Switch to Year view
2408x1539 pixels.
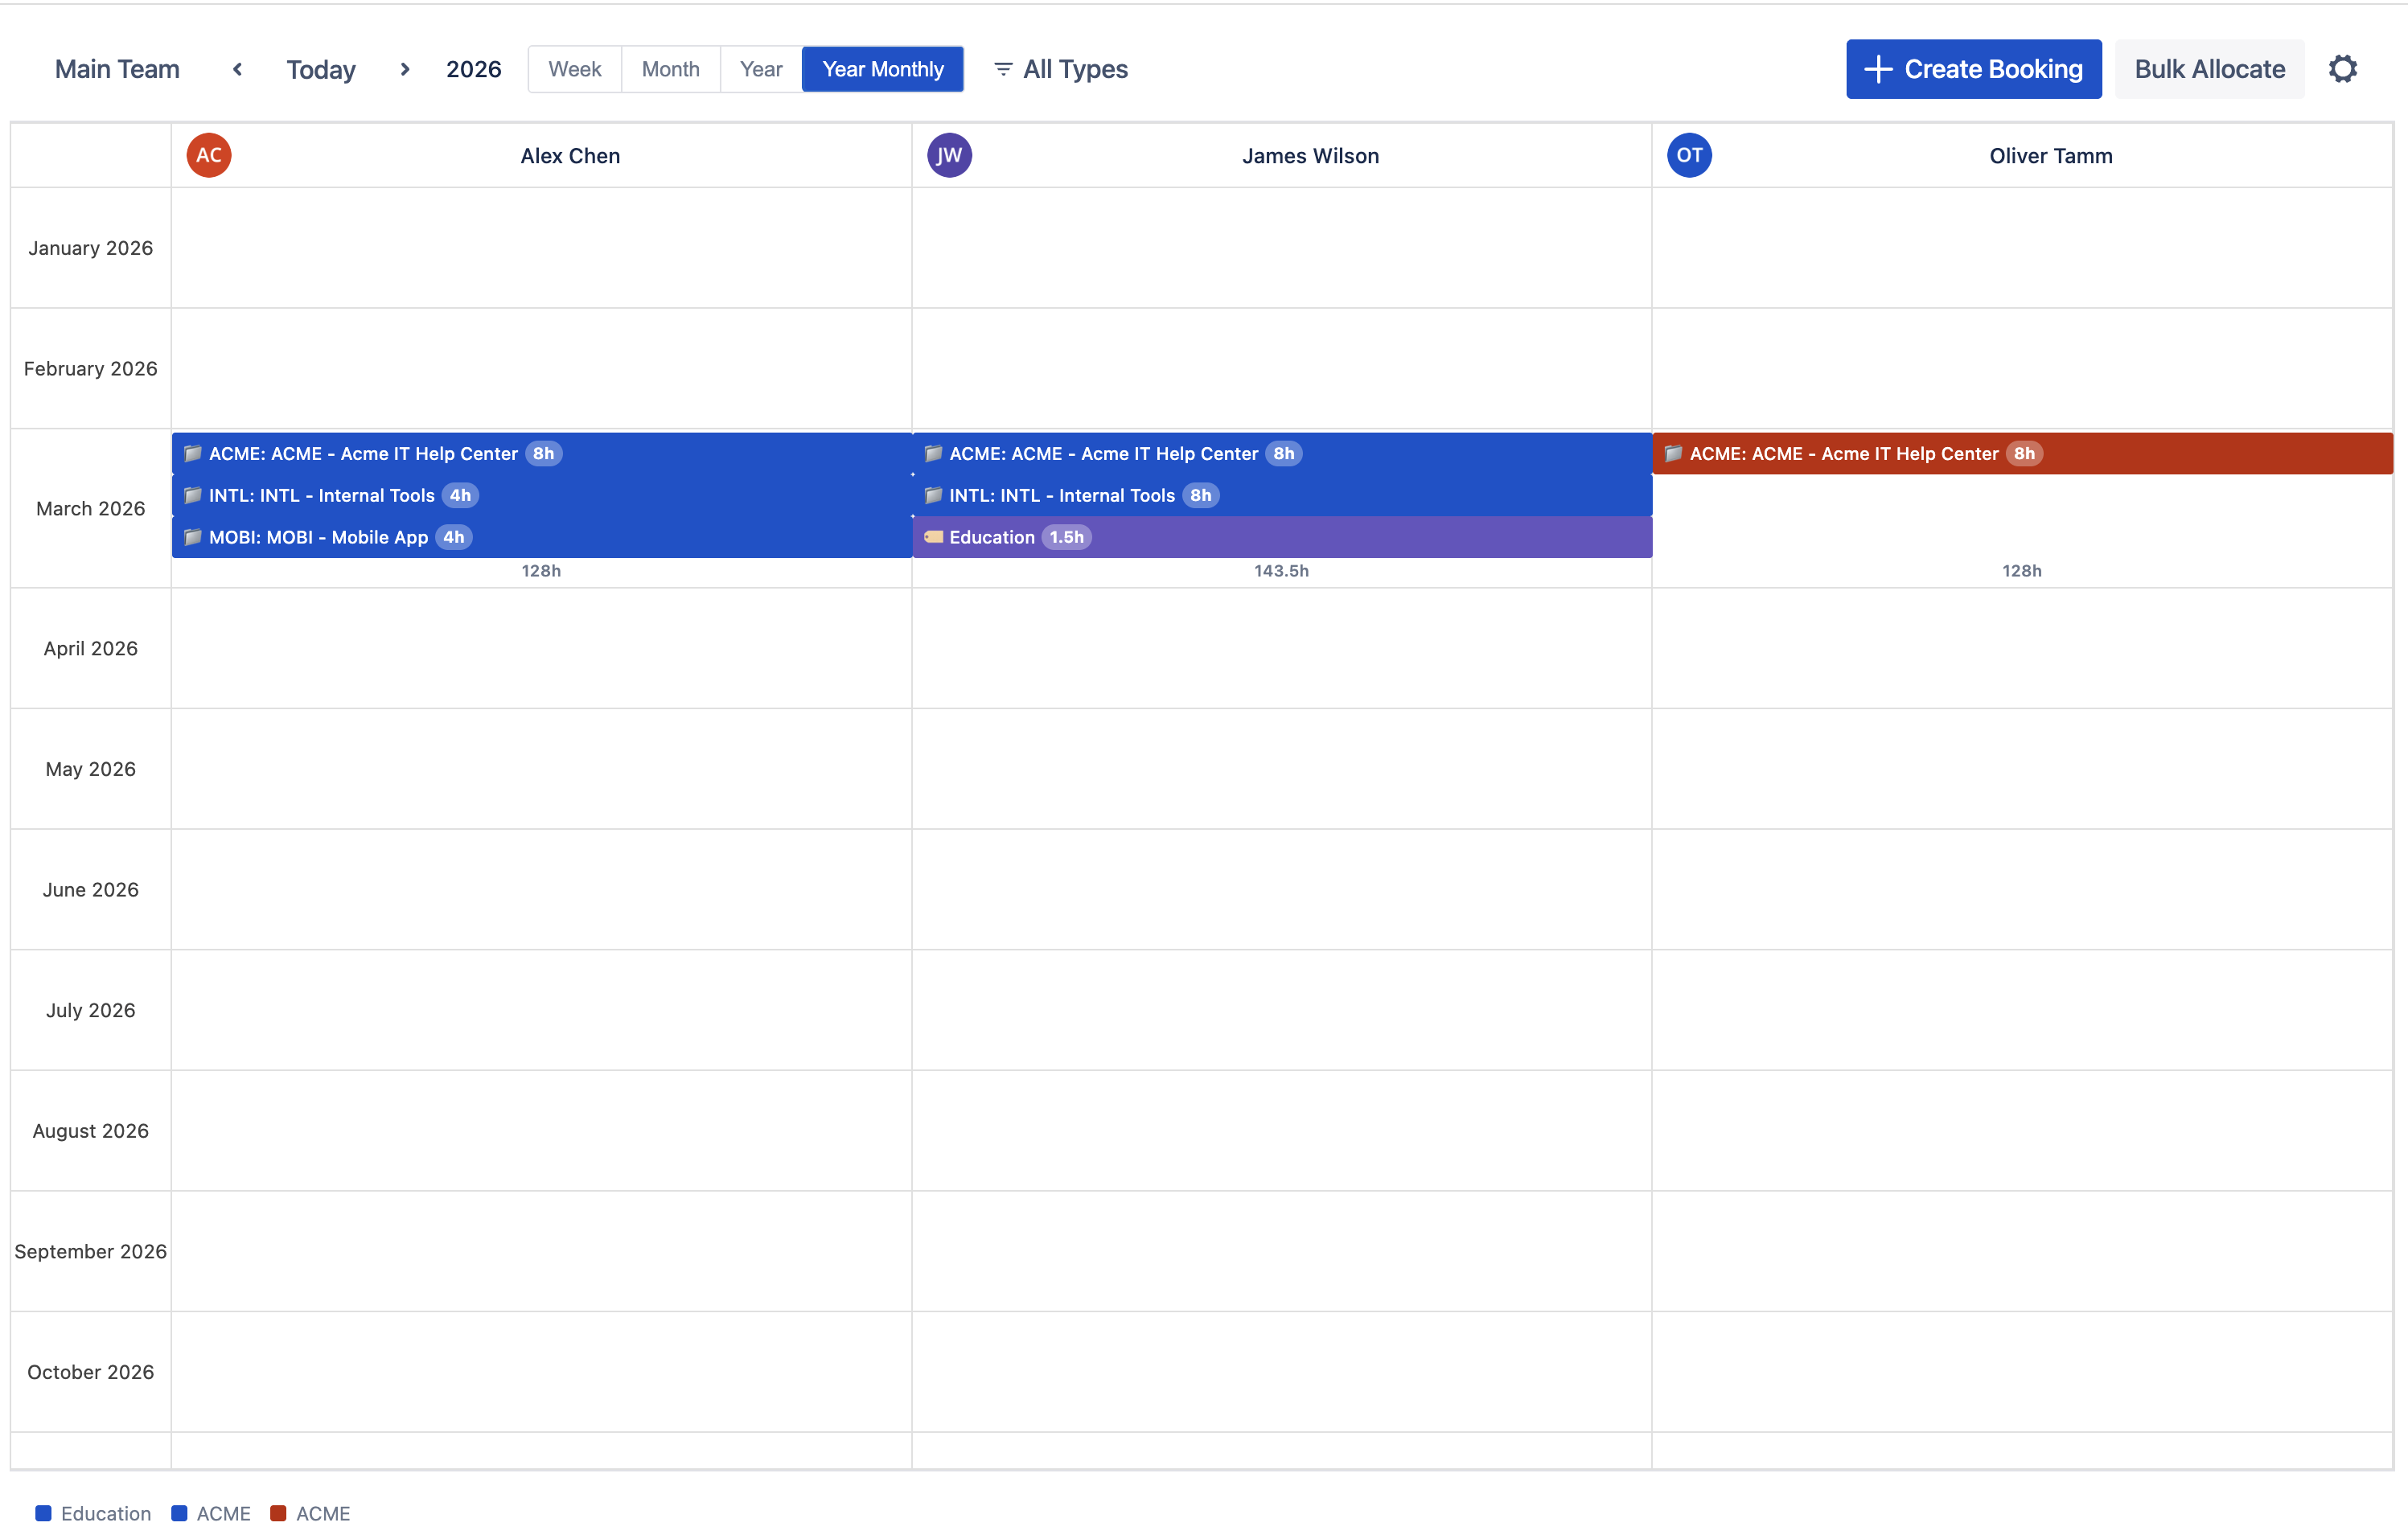pyautogui.click(x=760, y=69)
